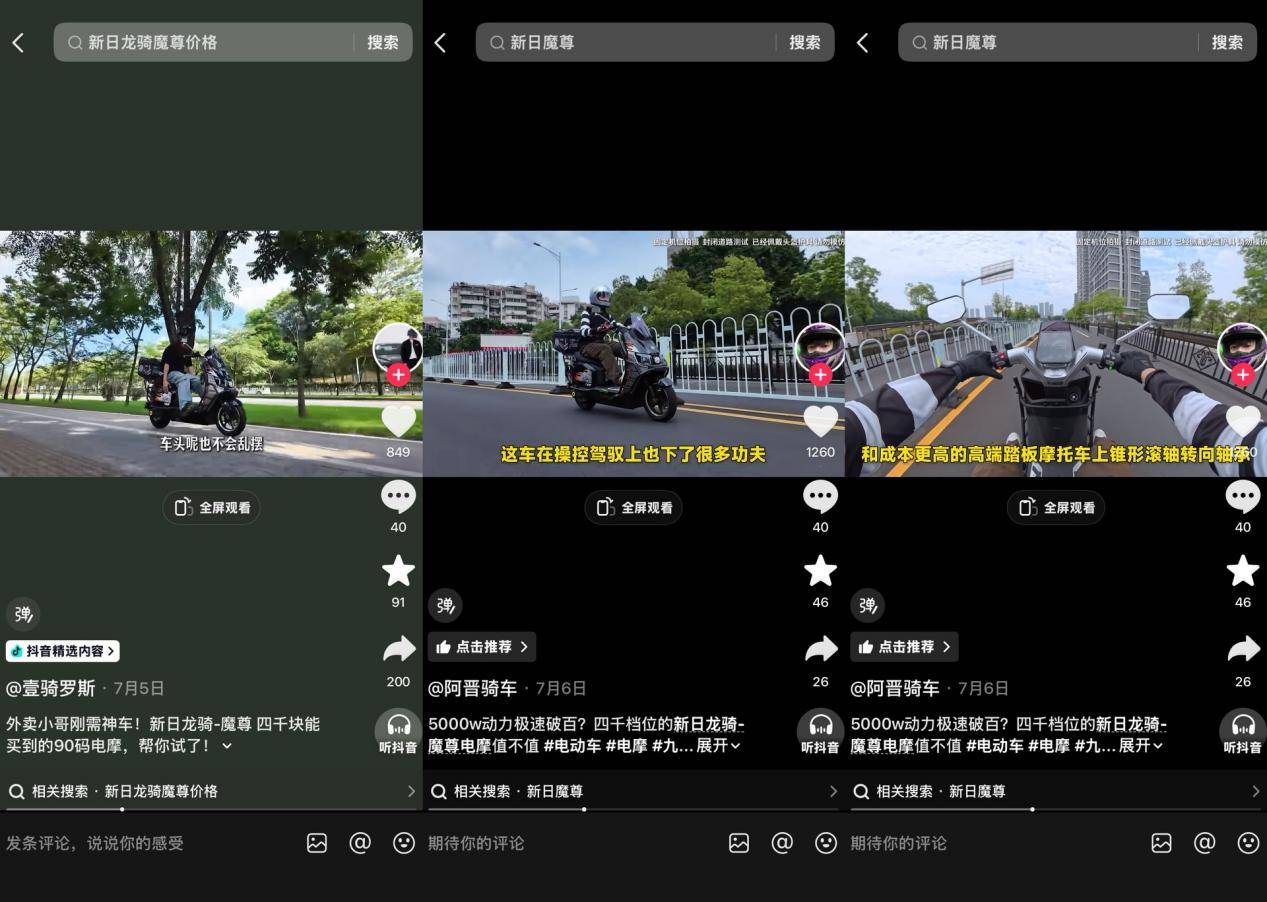Viewport: 1267px width, 902px height.
Task: Open 点击推荐 chevron button in right screenshot
Action: pyautogui.click(x=904, y=647)
